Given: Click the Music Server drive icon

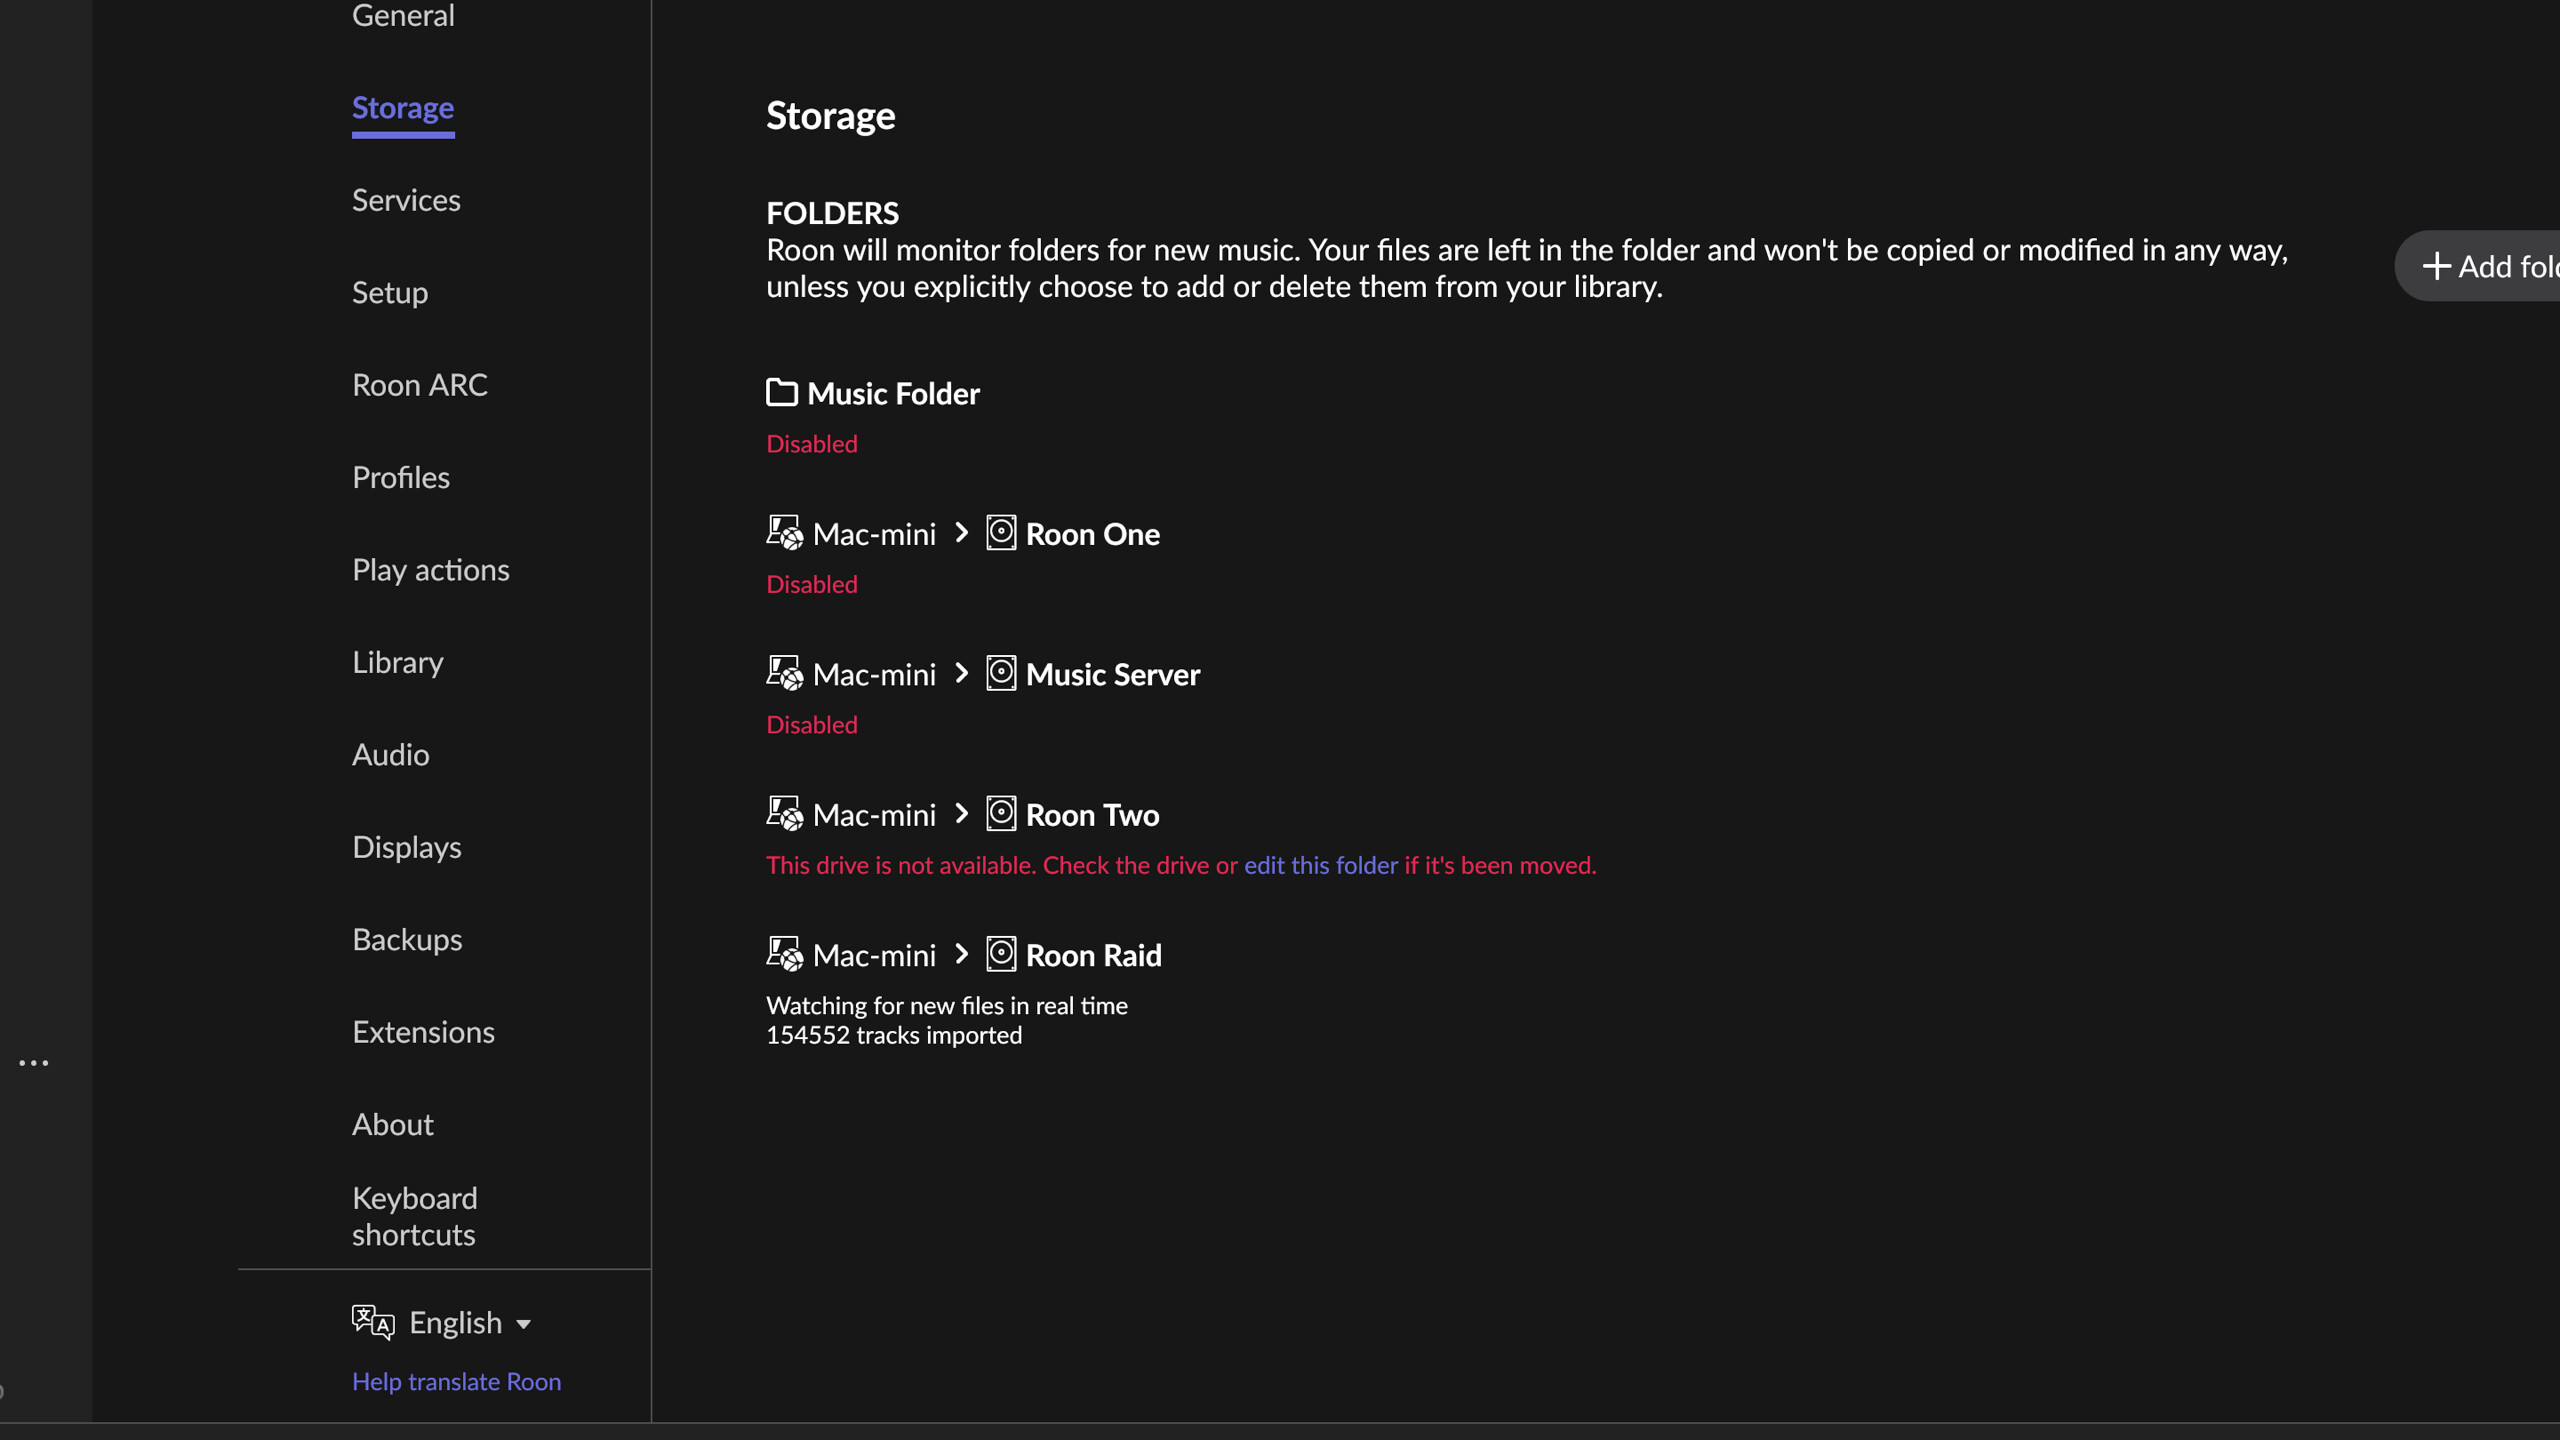Looking at the screenshot, I should click(1000, 673).
